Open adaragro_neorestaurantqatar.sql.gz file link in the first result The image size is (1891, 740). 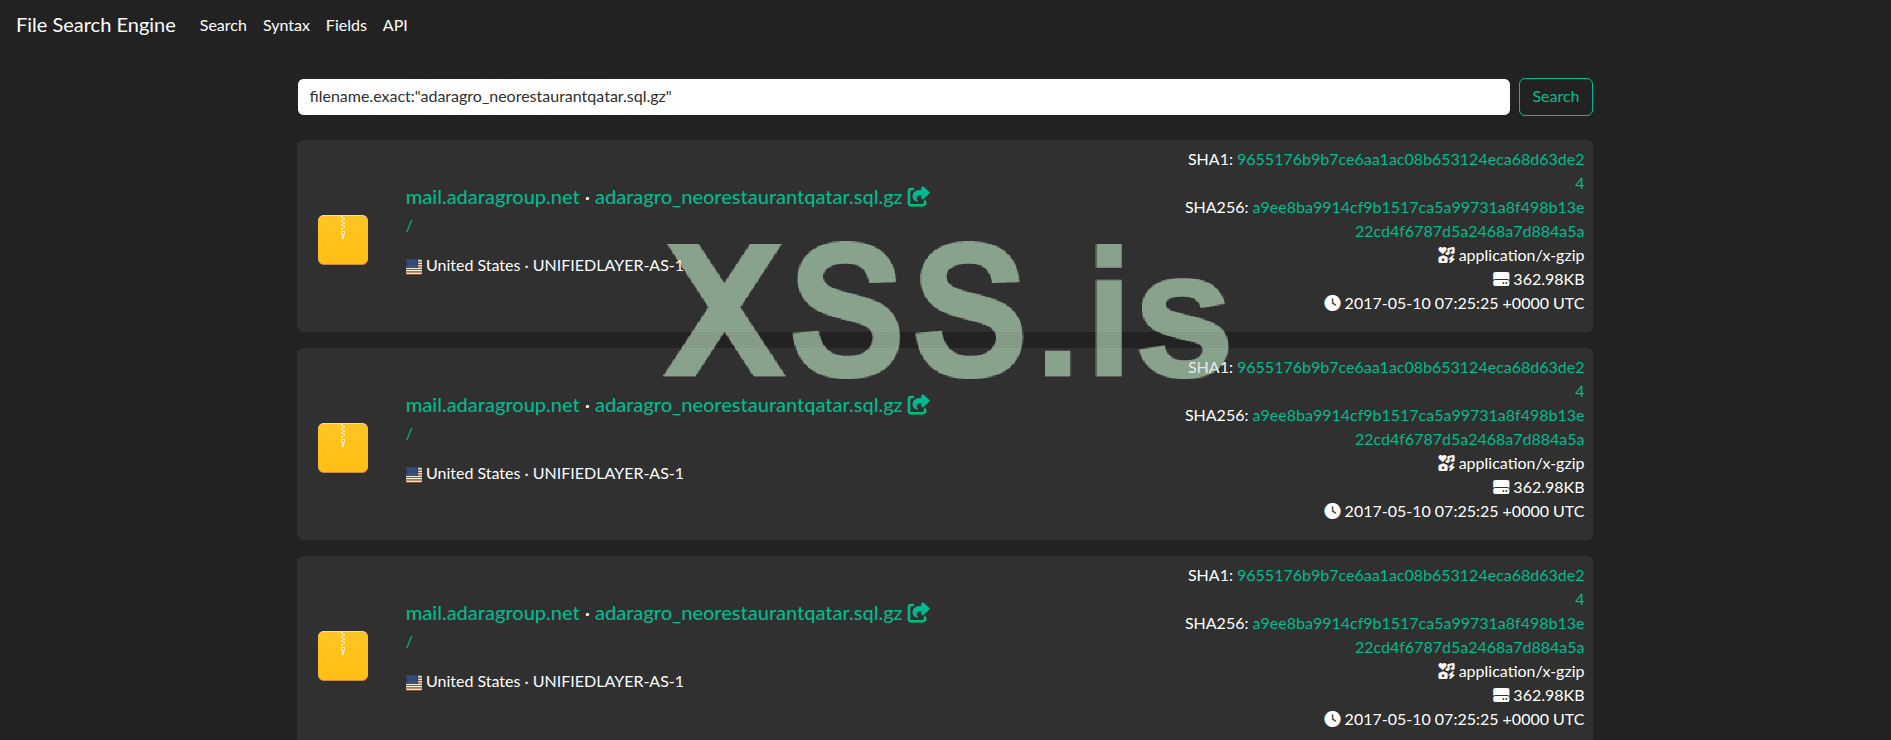tap(748, 198)
